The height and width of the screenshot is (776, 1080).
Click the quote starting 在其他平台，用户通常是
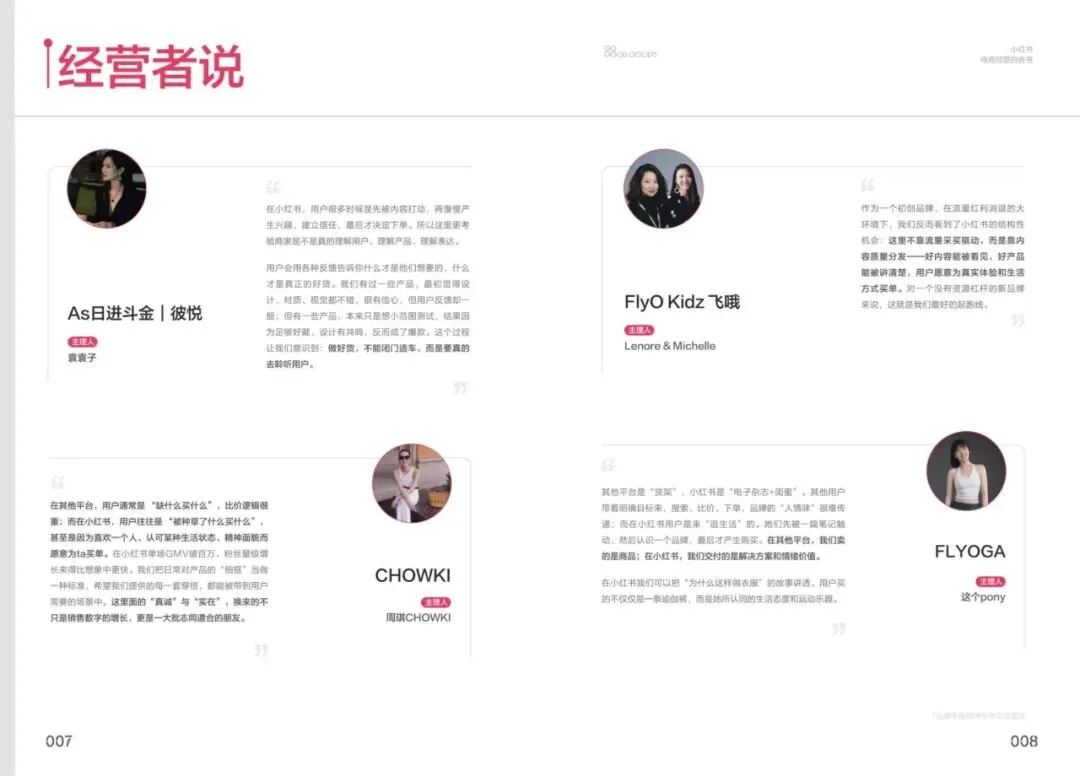[159, 562]
